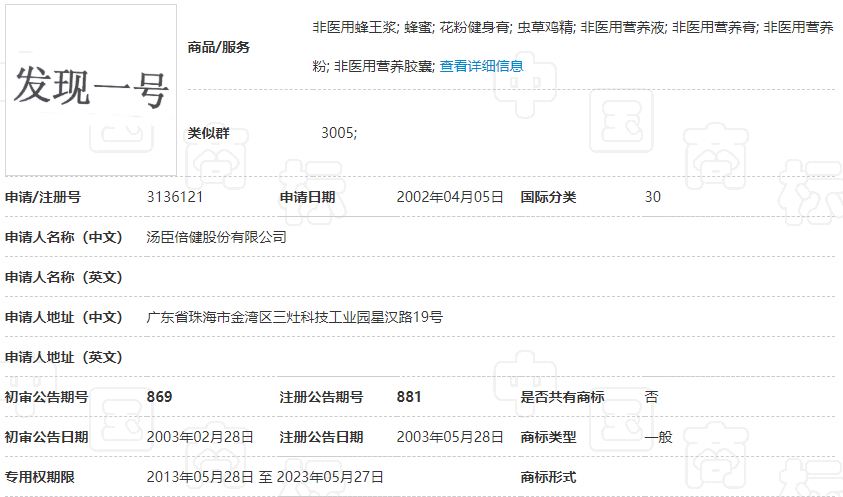Click the 类似群 label
Image resolution: width=843 pixels, height=497 pixels.
[x=208, y=133]
